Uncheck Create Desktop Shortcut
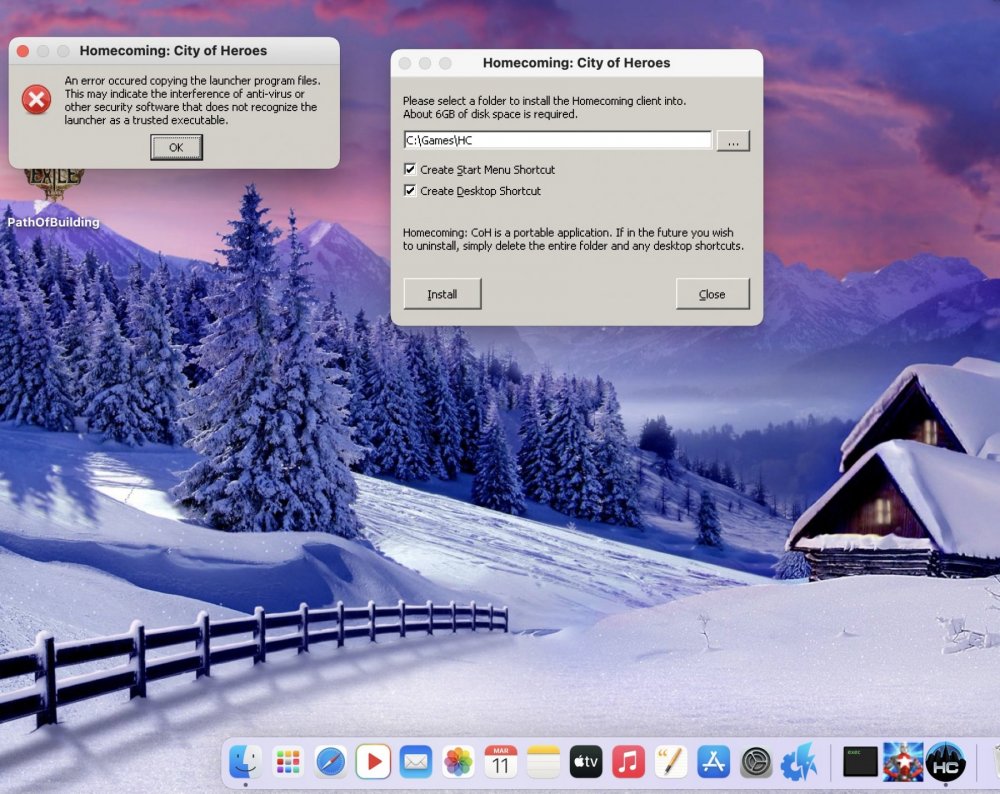The image size is (1000, 794). pos(410,191)
